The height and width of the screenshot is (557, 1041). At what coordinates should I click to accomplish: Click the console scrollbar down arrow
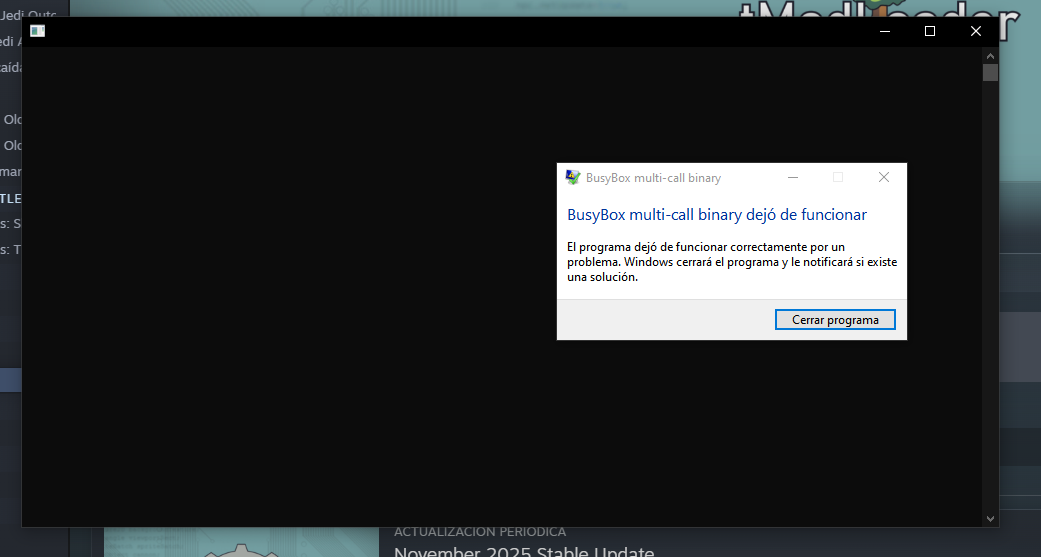pyautogui.click(x=990, y=518)
